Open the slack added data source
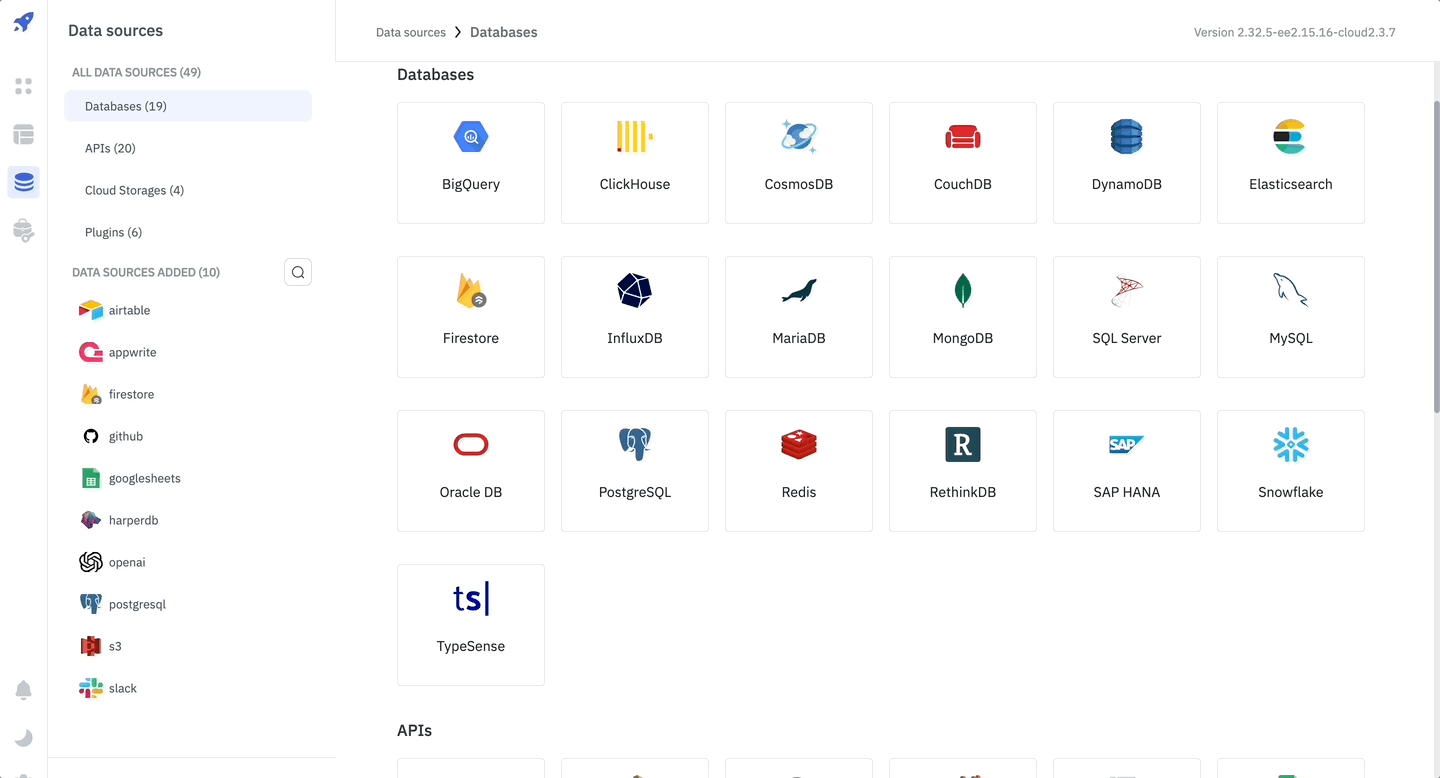The height and width of the screenshot is (778, 1440). tap(122, 688)
